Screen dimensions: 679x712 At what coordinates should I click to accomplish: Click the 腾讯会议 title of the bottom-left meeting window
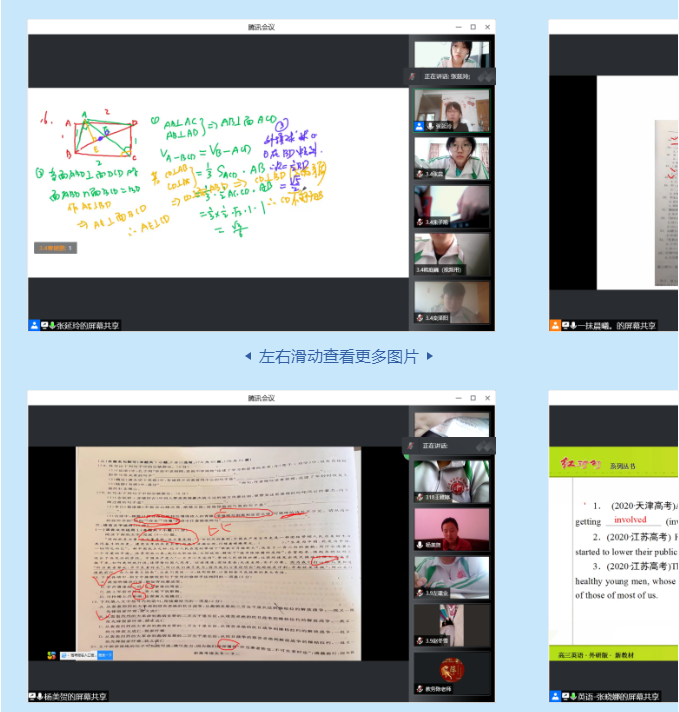pyautogui.click(x=261, y=398)
